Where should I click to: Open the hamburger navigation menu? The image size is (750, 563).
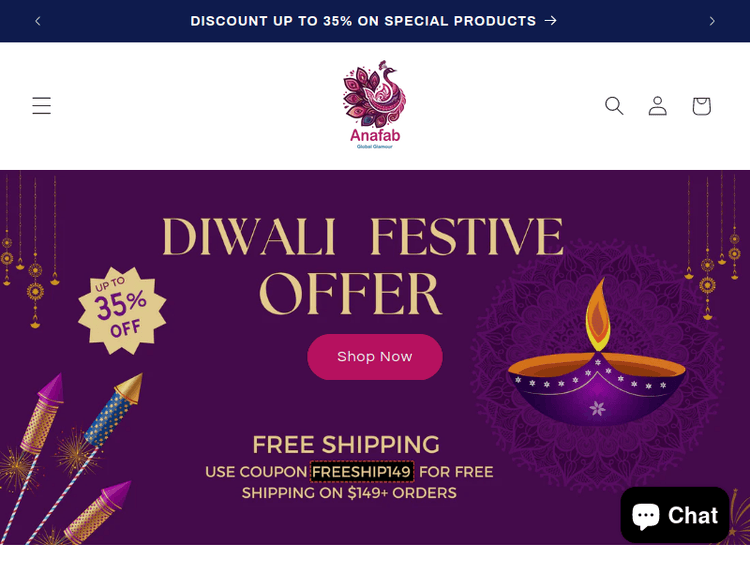[42, 106]
